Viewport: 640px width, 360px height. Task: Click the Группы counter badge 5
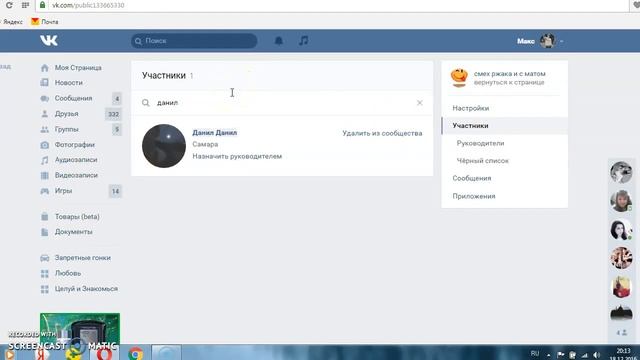tap(117, 130)
